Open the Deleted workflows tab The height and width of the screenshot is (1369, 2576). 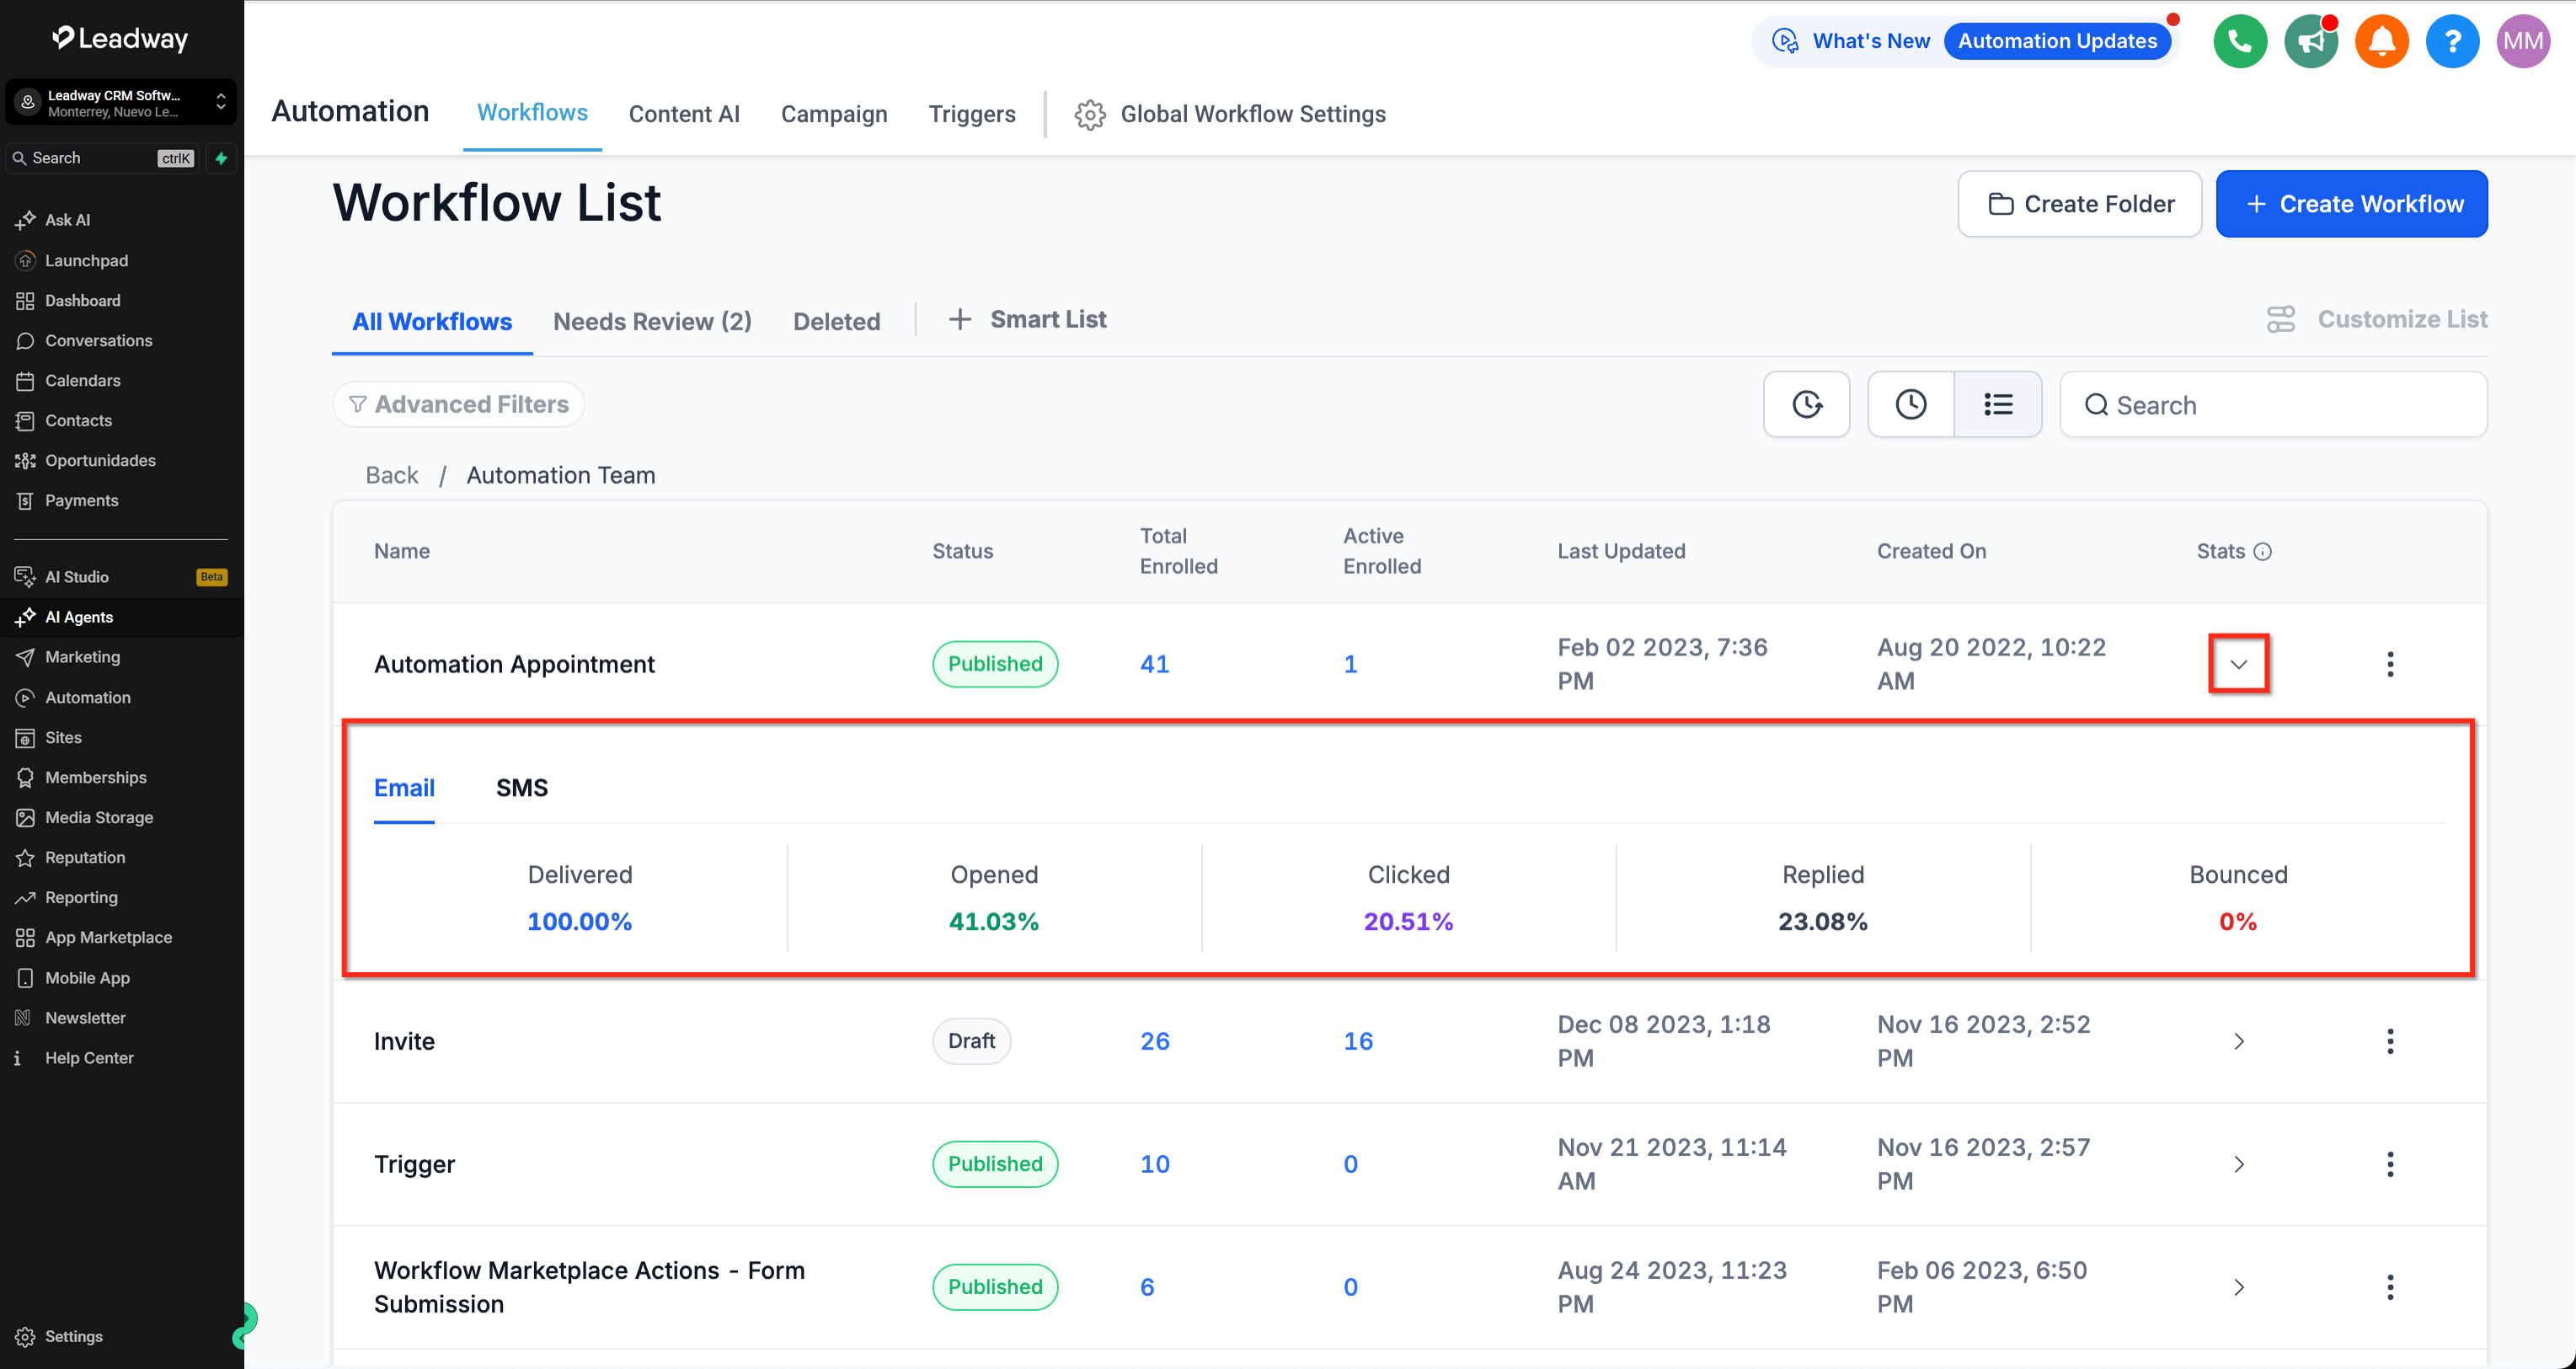(836, 321)
